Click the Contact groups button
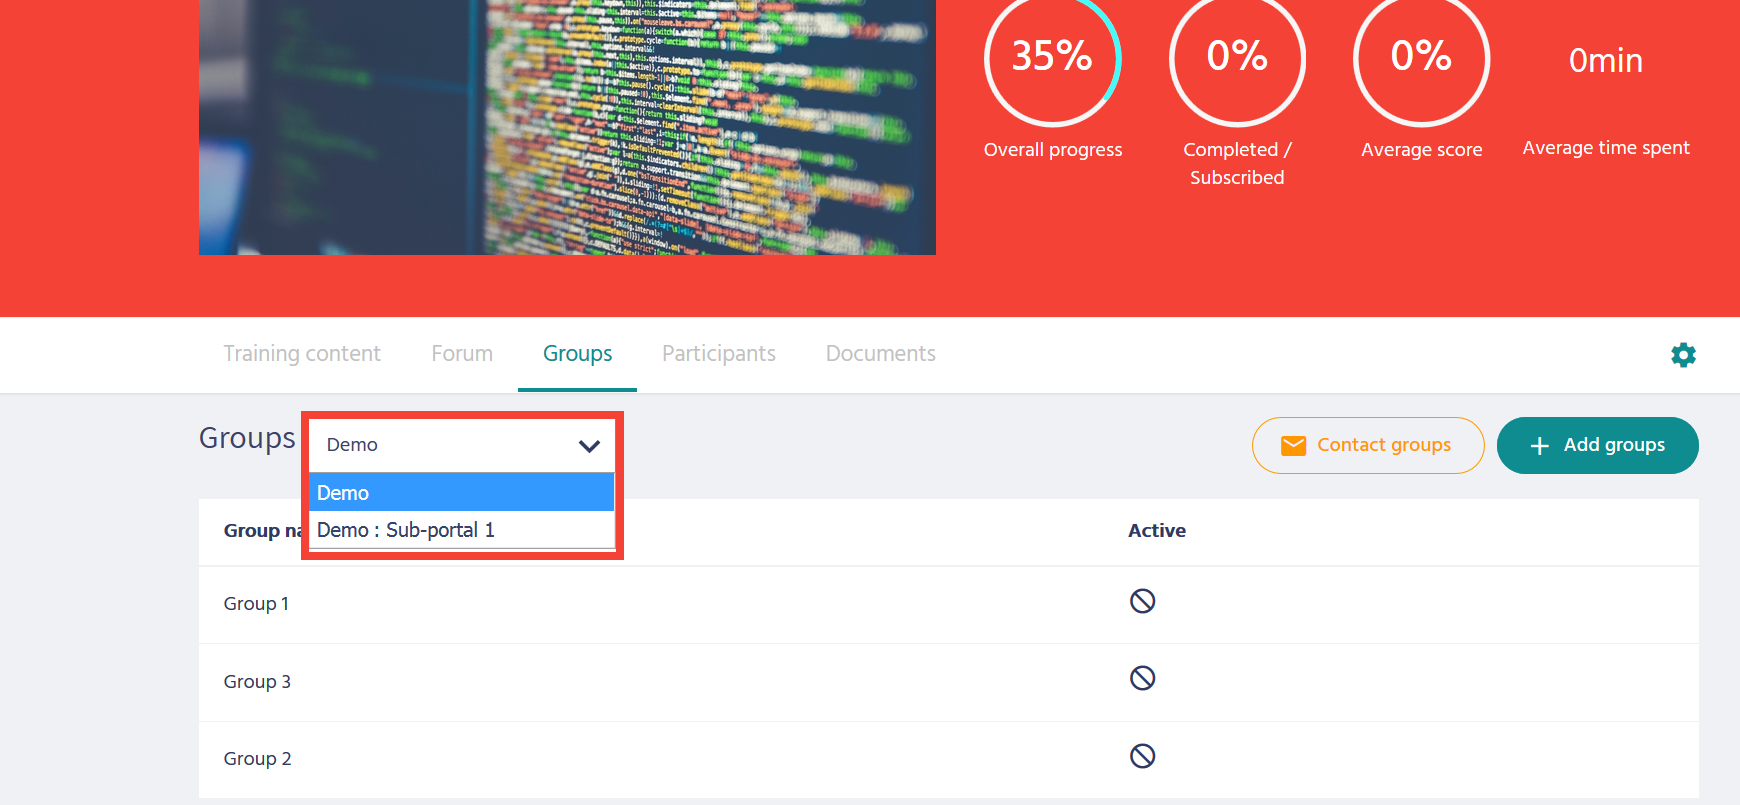 1382,445
